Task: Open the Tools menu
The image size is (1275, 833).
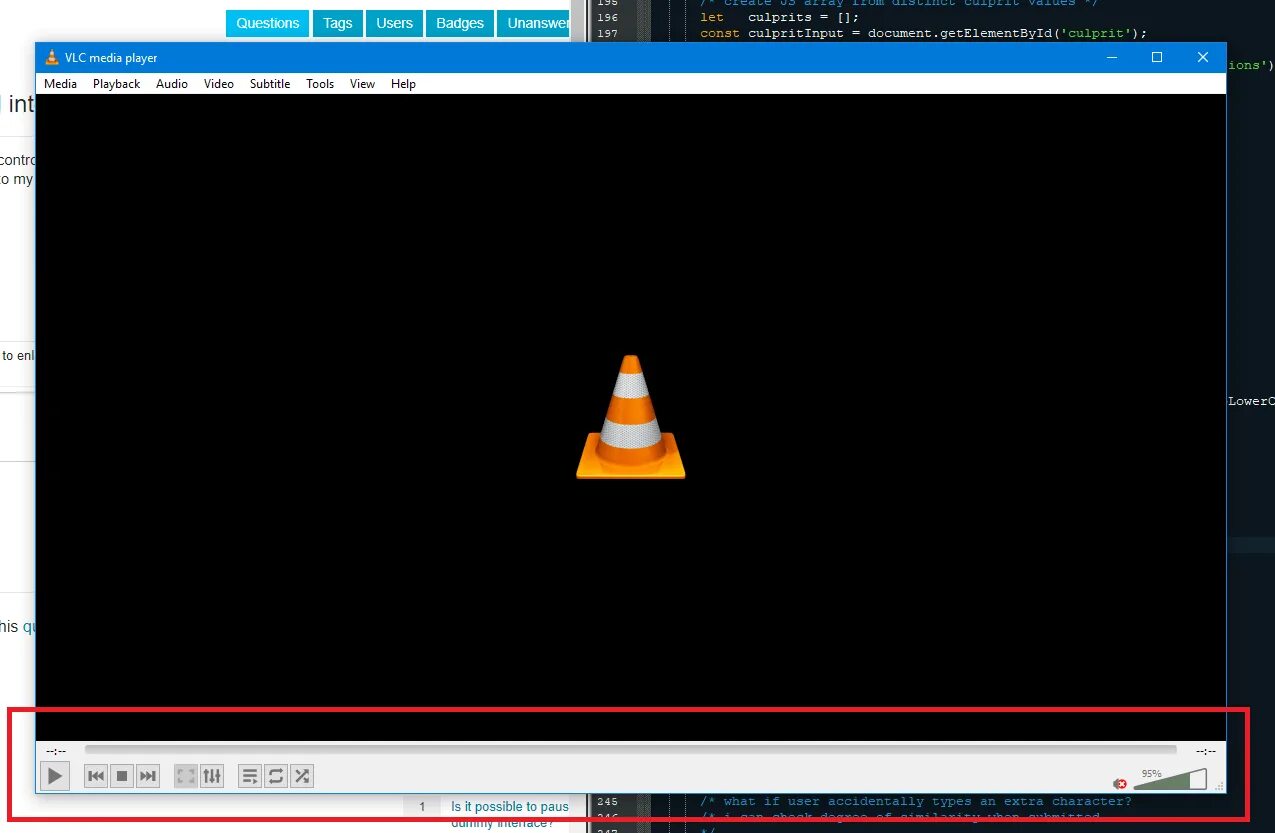Action: pyautogui.click(x=320, y=84)
